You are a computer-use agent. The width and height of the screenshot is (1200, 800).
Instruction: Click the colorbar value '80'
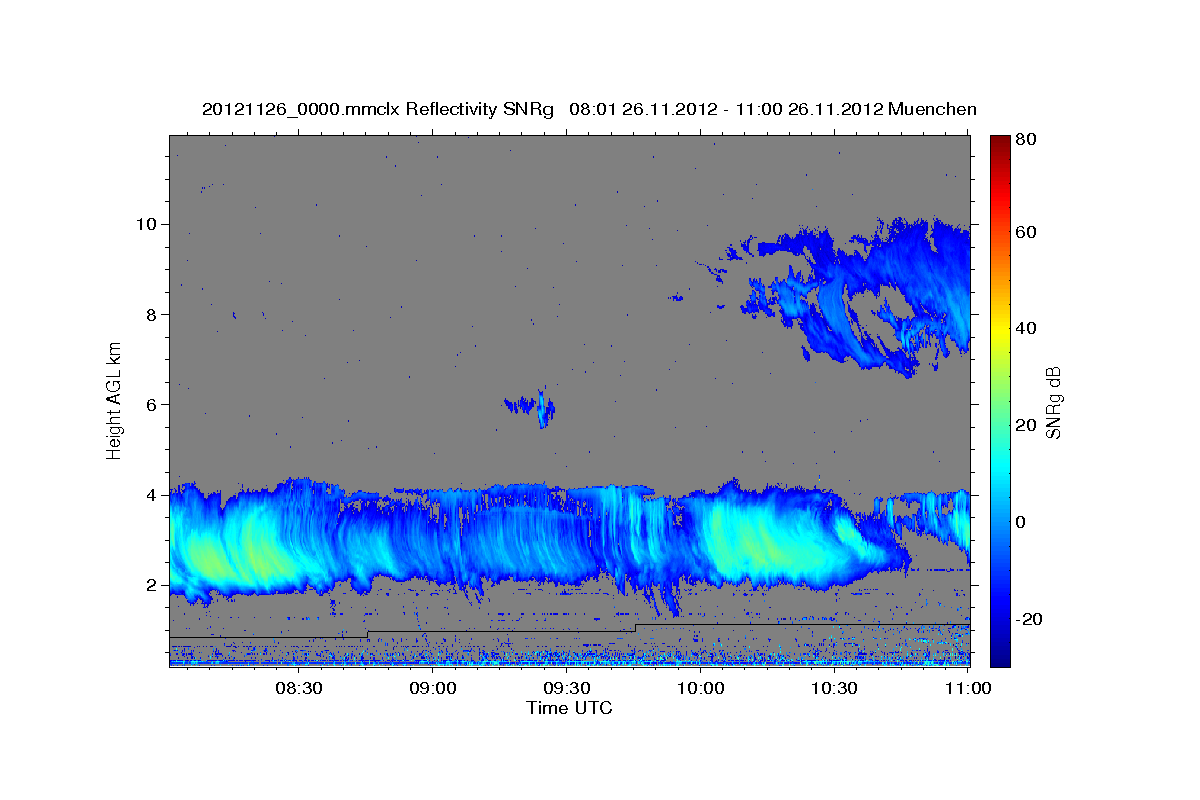(1027, 140)
